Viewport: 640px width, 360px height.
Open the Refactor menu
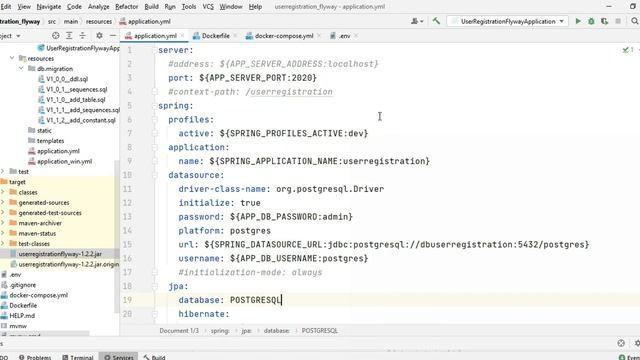coord(127,7)
